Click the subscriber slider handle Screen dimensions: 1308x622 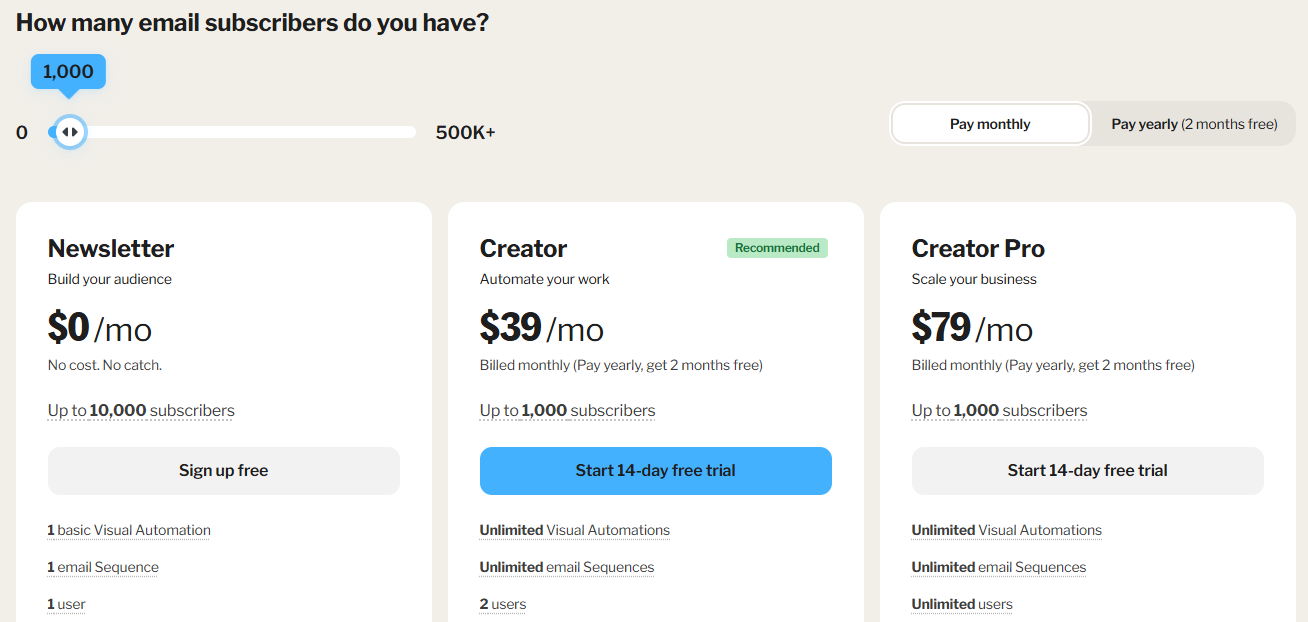point(69,132)
